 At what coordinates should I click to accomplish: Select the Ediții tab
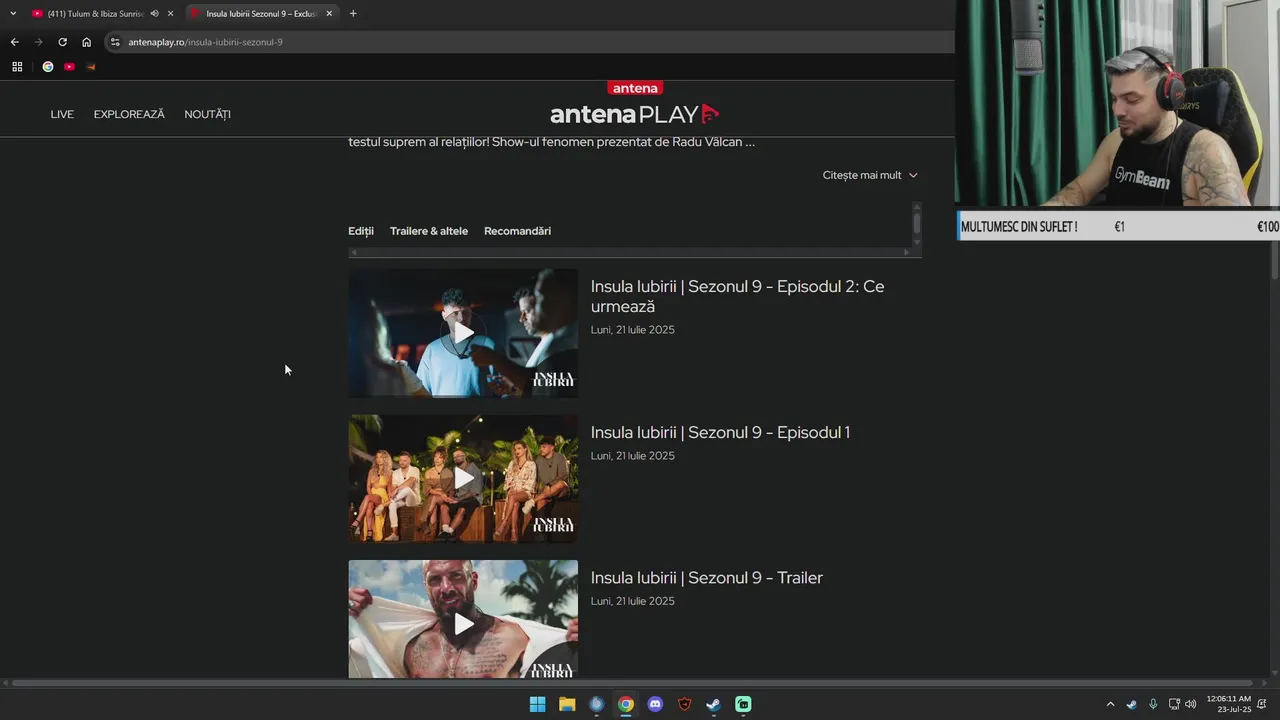click(x=361, y=231)
